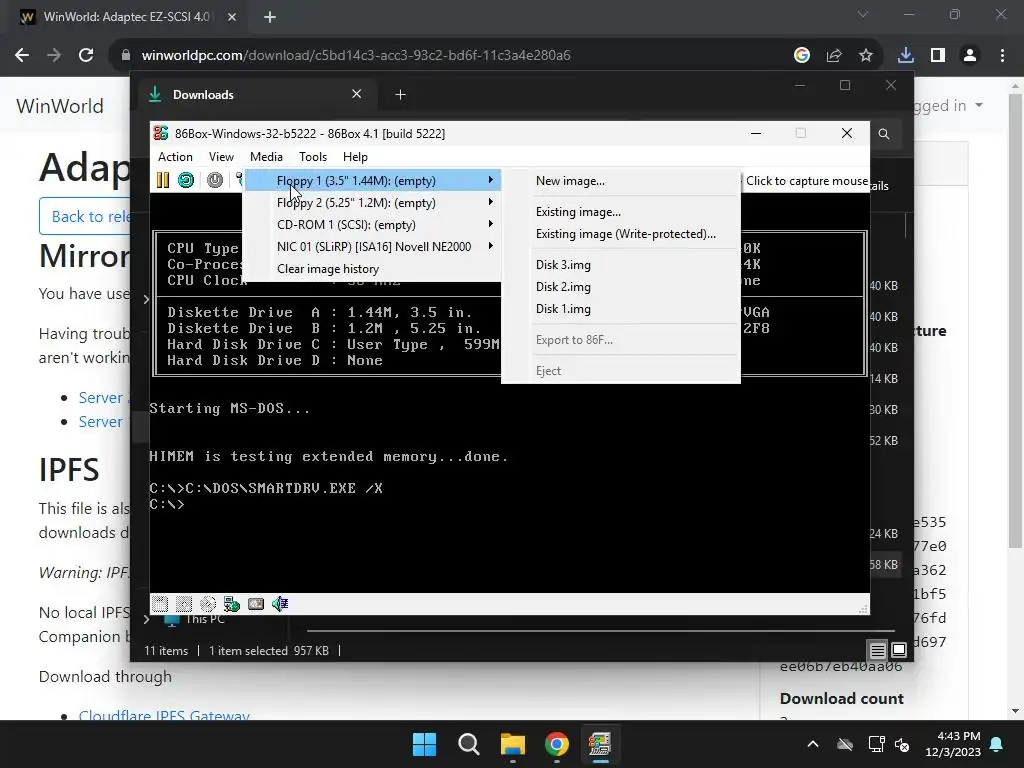Open Media menu in 86Box
Viewport: 1024px width, 768px height.
point(266,157)
